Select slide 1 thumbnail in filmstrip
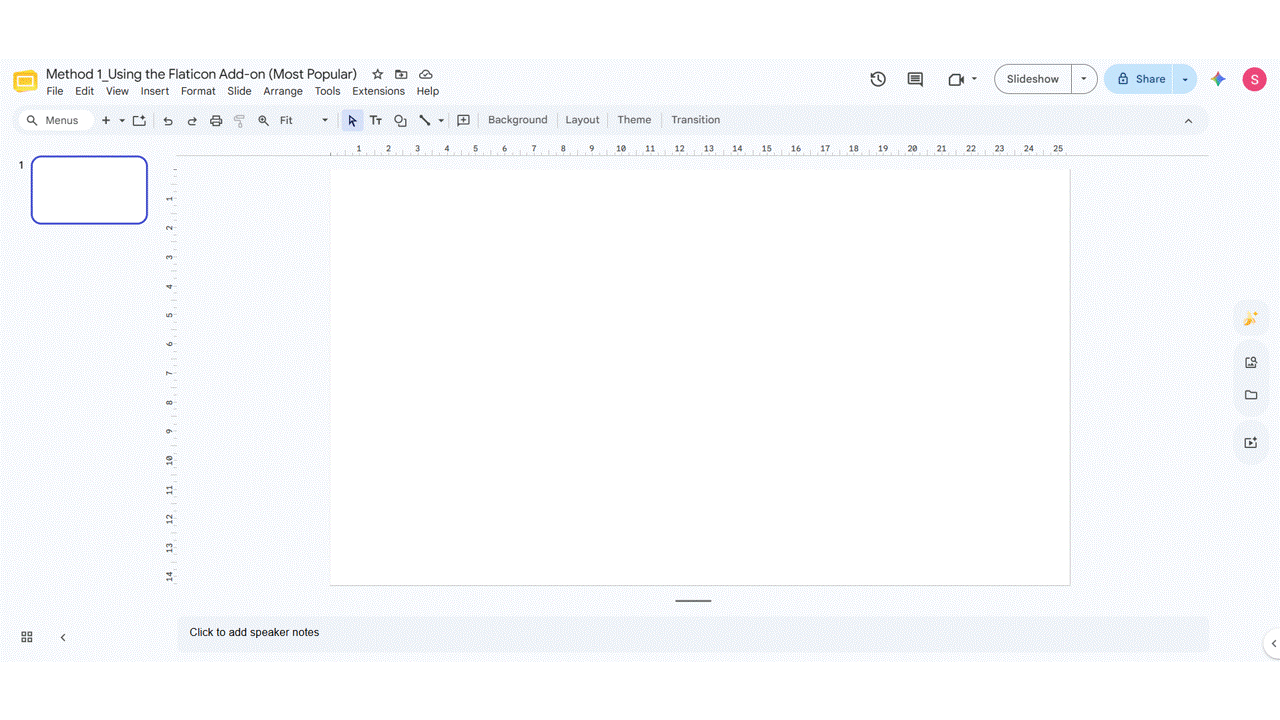The image size is (1280, 720). (x=89, y=190)
